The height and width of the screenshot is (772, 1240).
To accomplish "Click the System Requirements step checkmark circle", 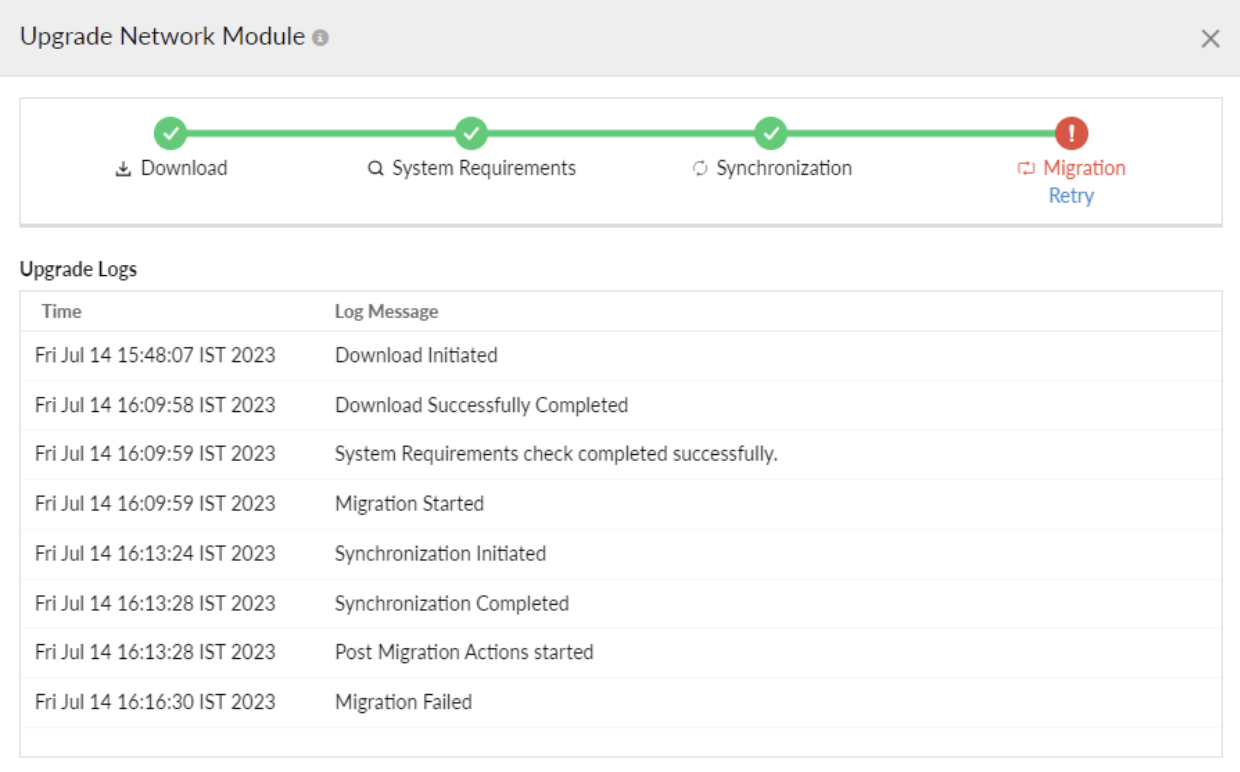I will coord(470,133).
